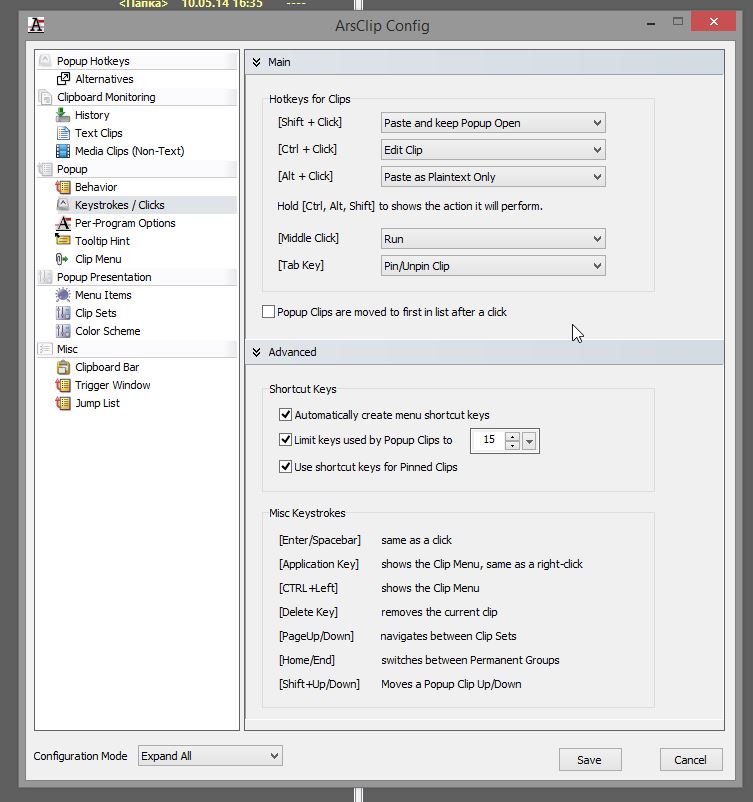
Task: Click the ArsClip app icon in title bar
Action: [36, 25]
